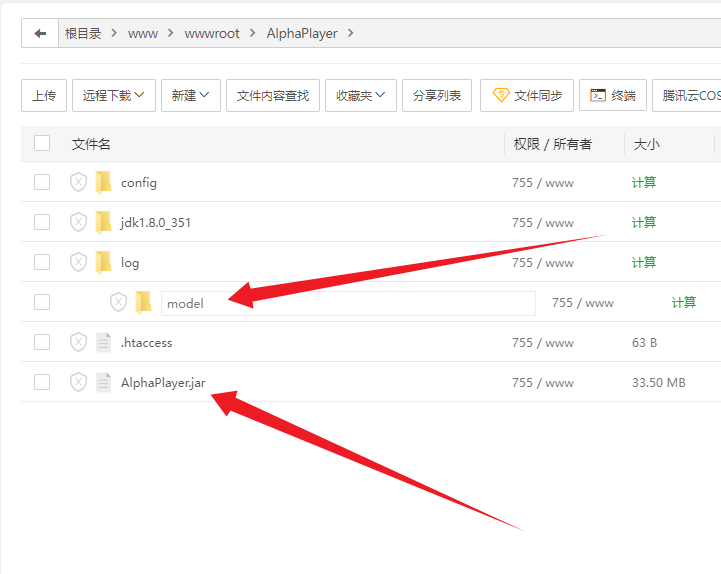The height and width of the screenshot is (574, 721).
Task: Click the chevron after wwwroot in the breadcrumb
Action: click(252, 33)
